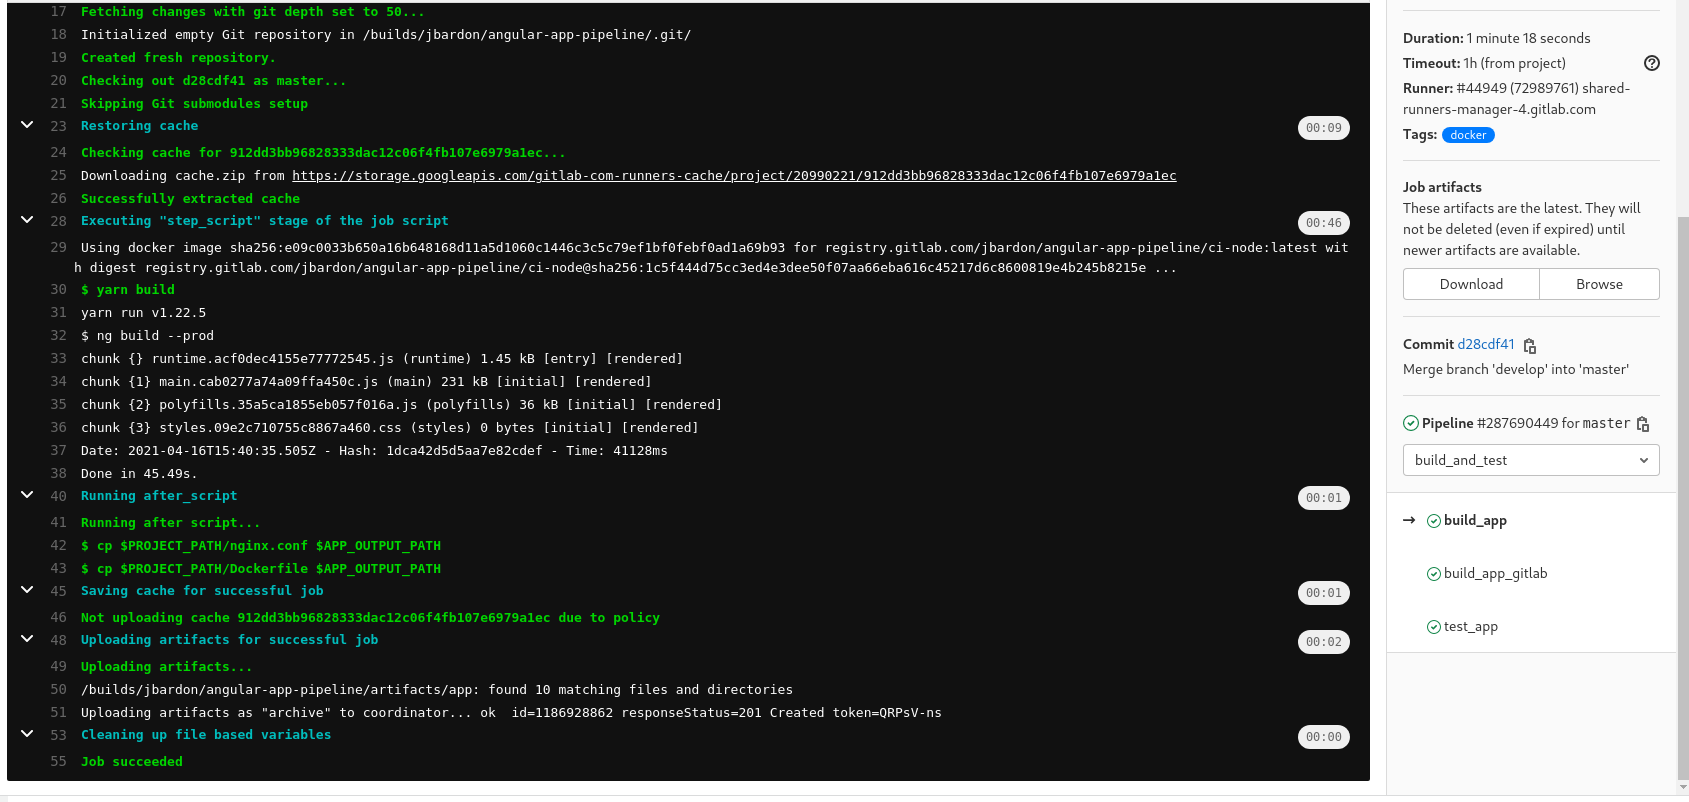Browse the job artifacts
Viewport: 1689px width, 802px height.
(1598, 284)
